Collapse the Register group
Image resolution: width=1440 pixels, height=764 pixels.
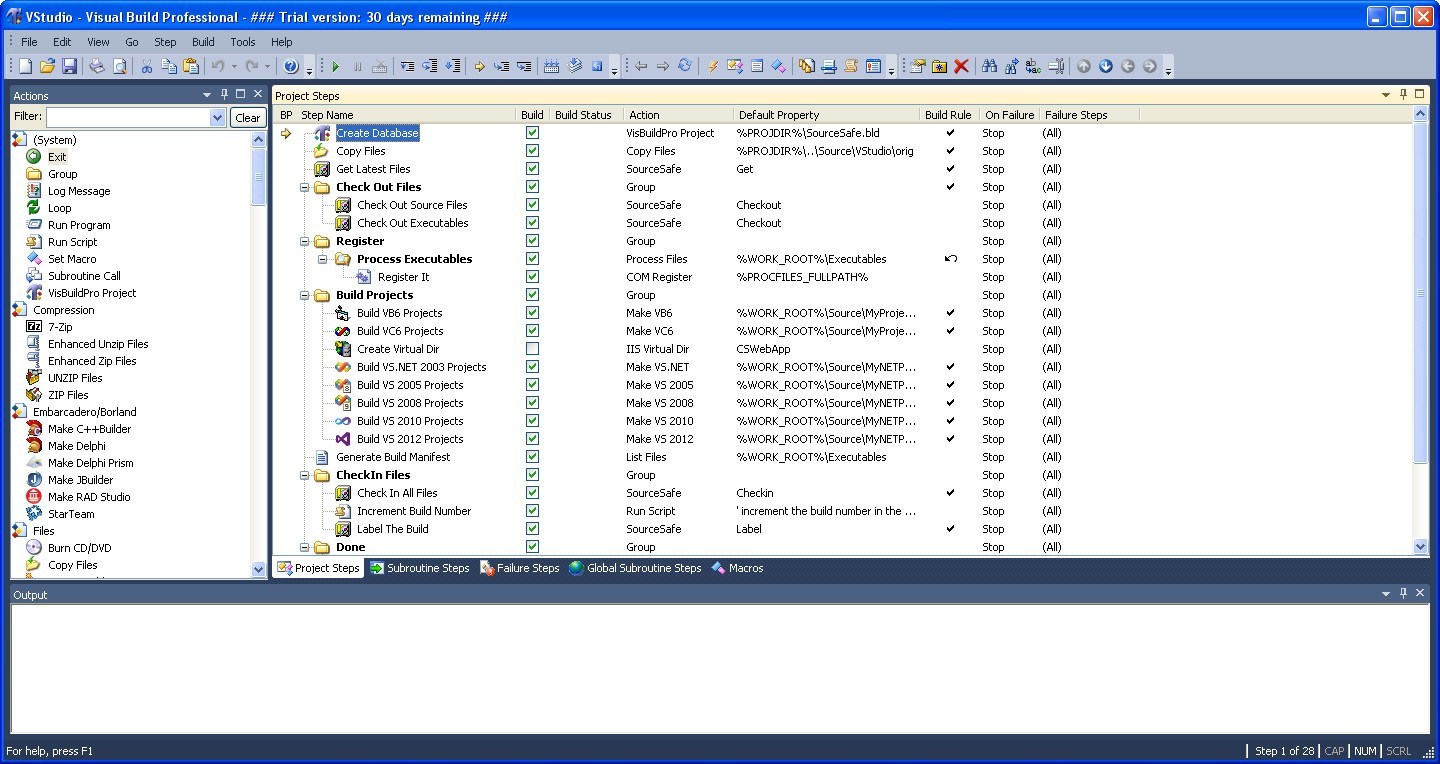coord(305,241)
